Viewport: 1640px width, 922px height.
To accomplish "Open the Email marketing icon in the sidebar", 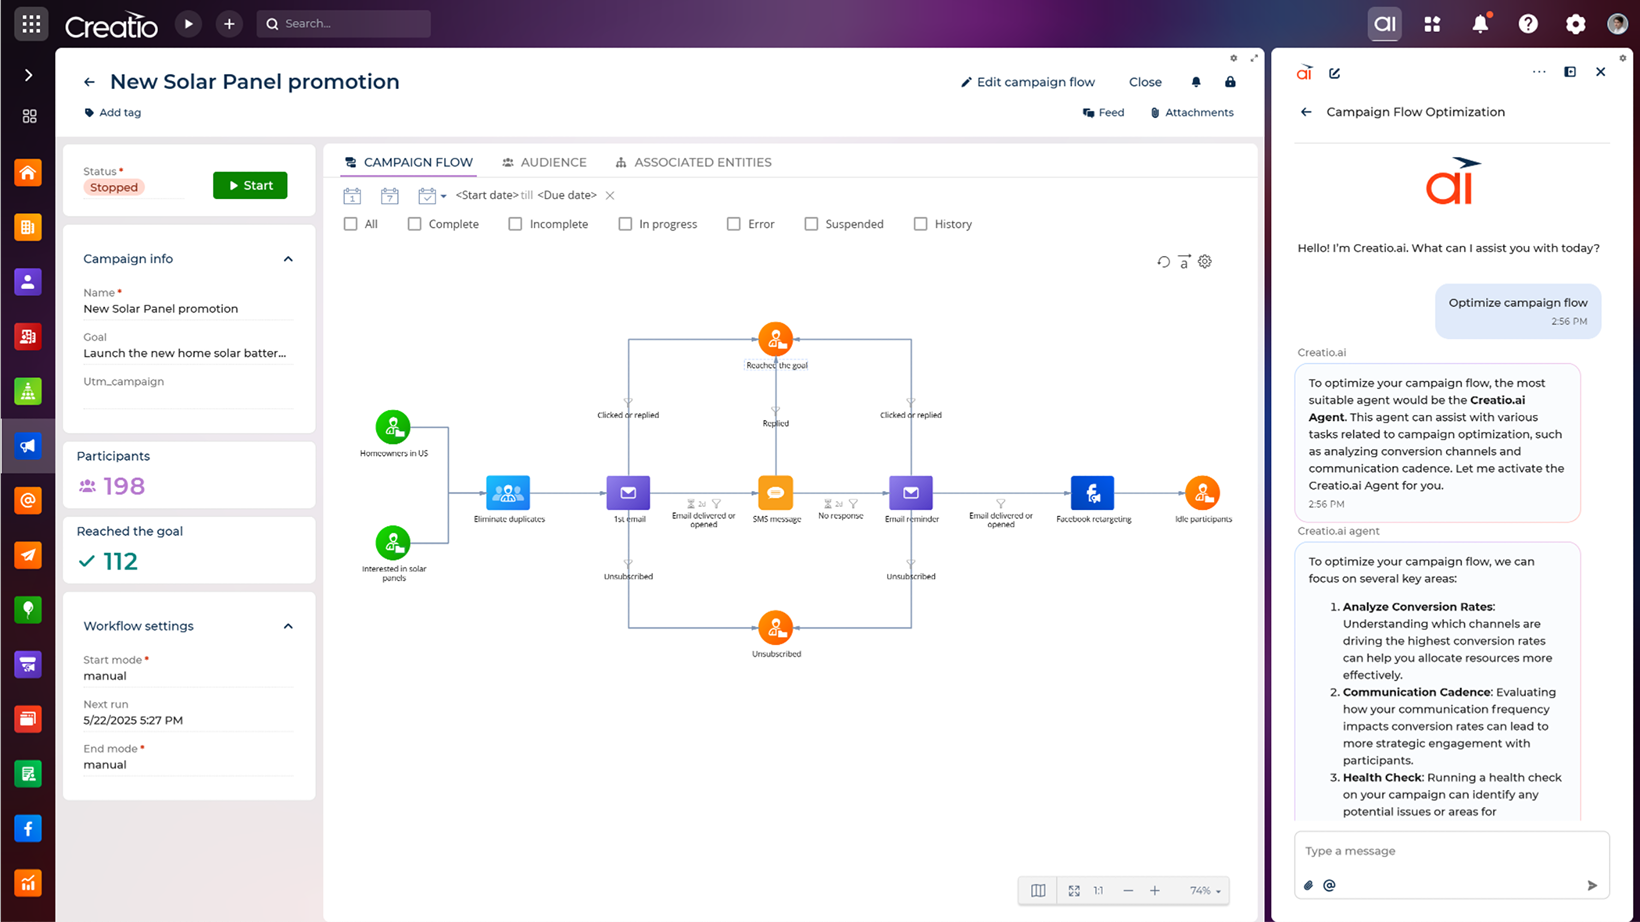I will (x=27, y=500).
